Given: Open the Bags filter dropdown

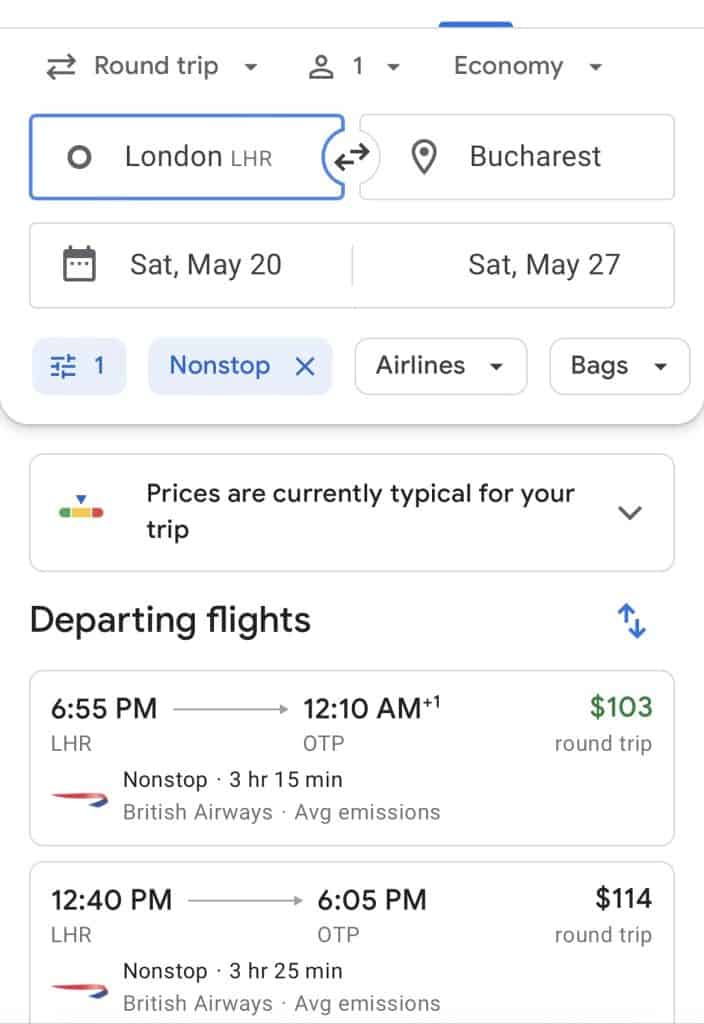Looking at the screenshot, I should point(619,366).
